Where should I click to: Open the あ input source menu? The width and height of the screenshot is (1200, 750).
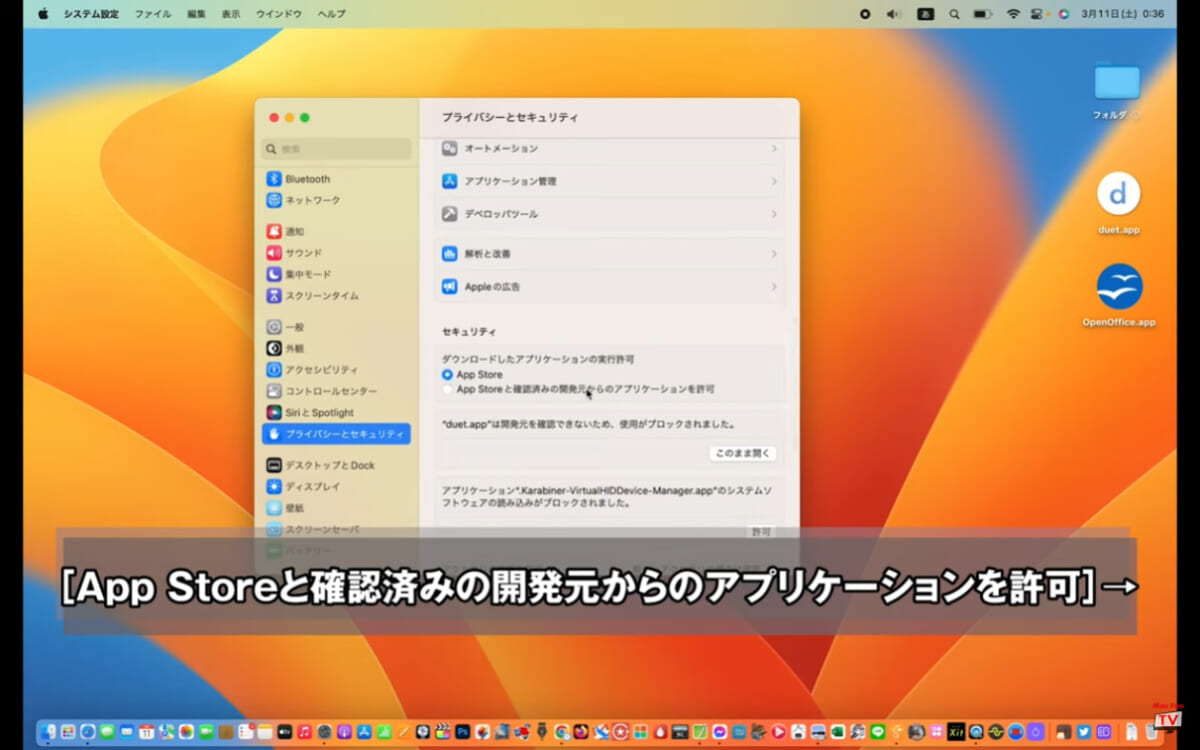click(x=926, y=14)
